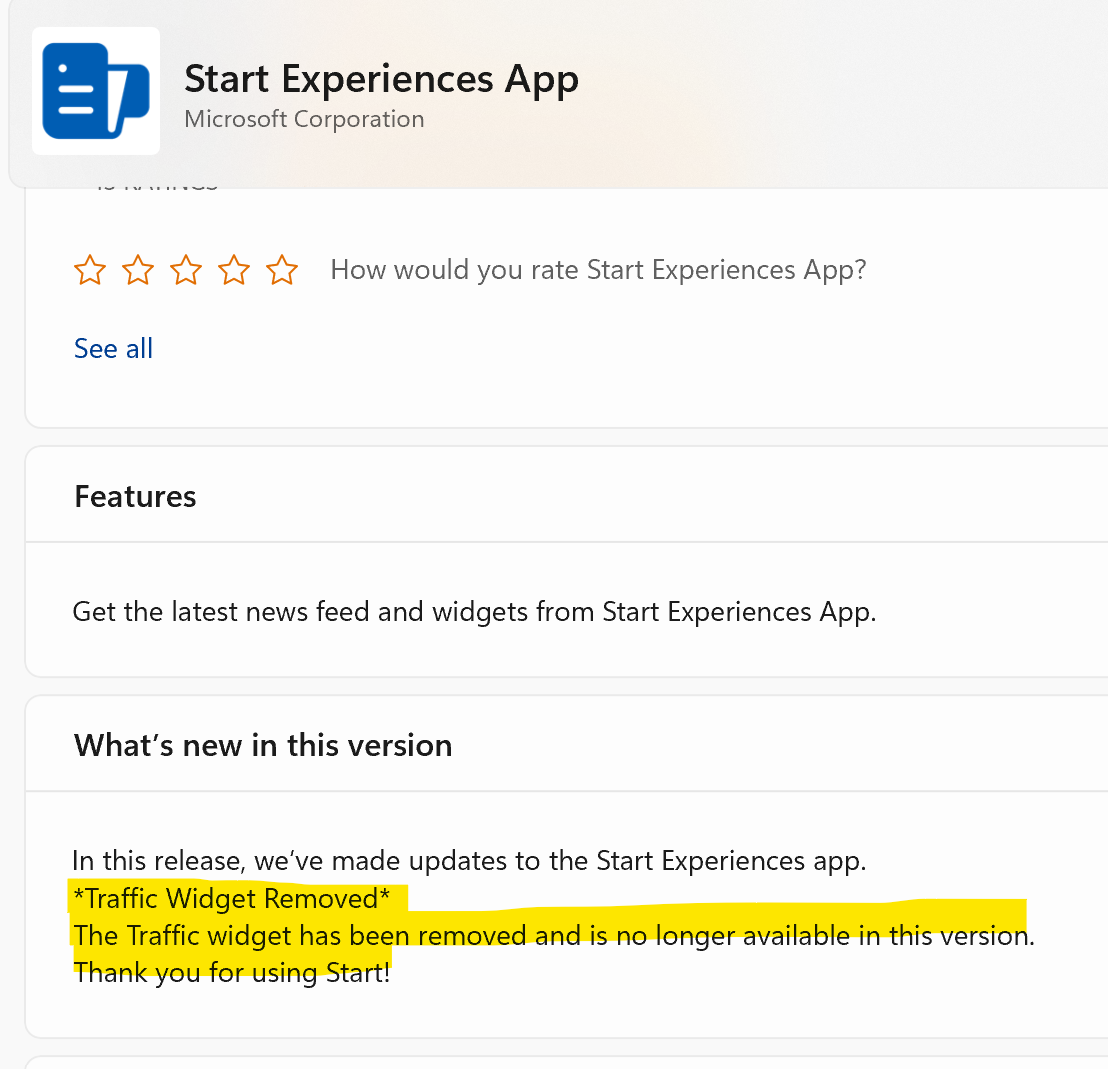Expand the Features section header

[x=135, y=495]
